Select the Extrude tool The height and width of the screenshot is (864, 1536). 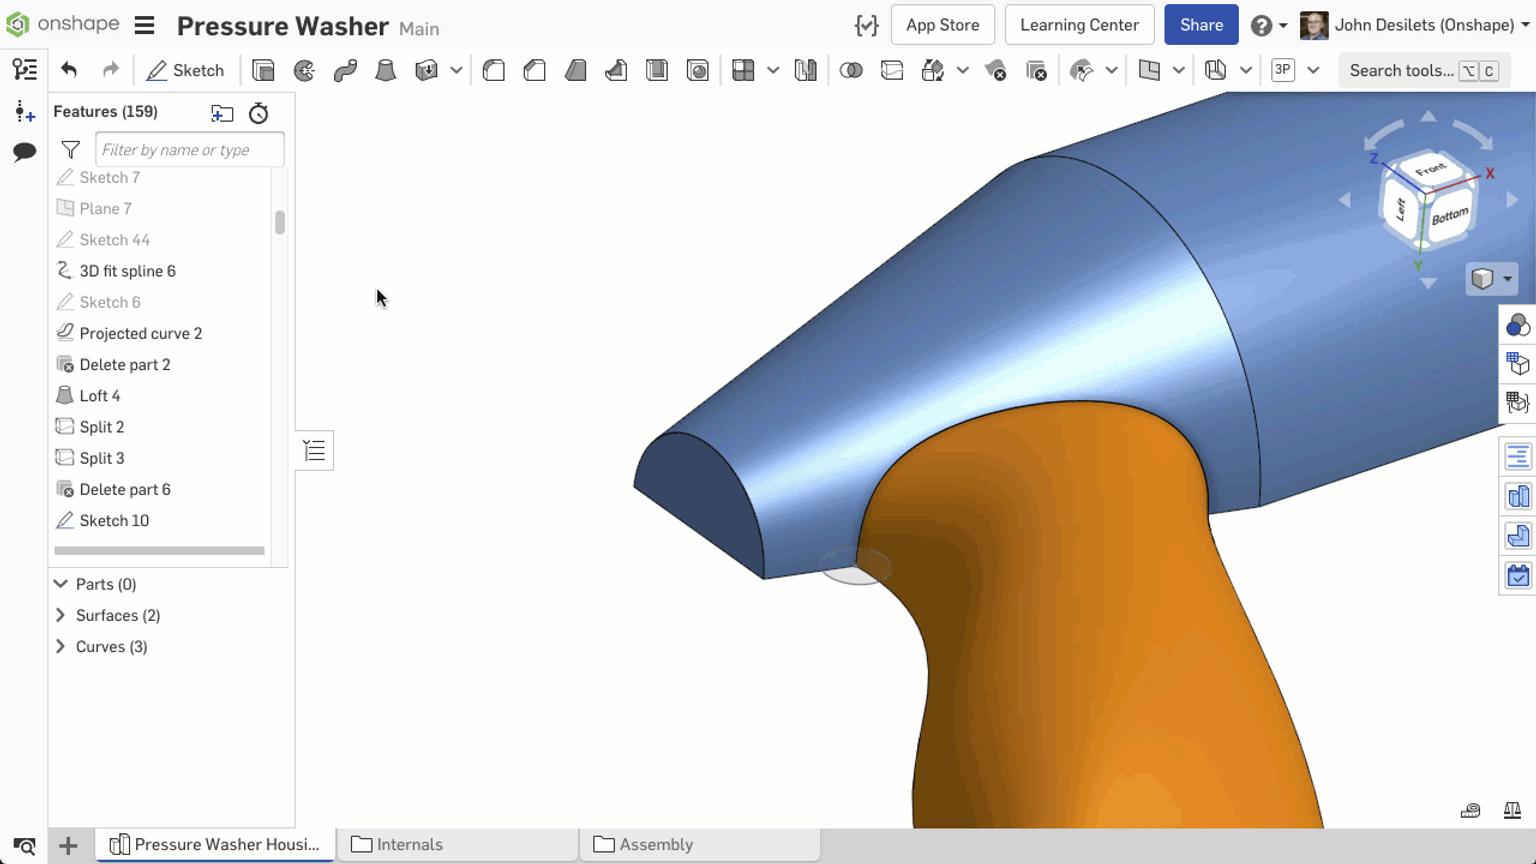point(263,70)
